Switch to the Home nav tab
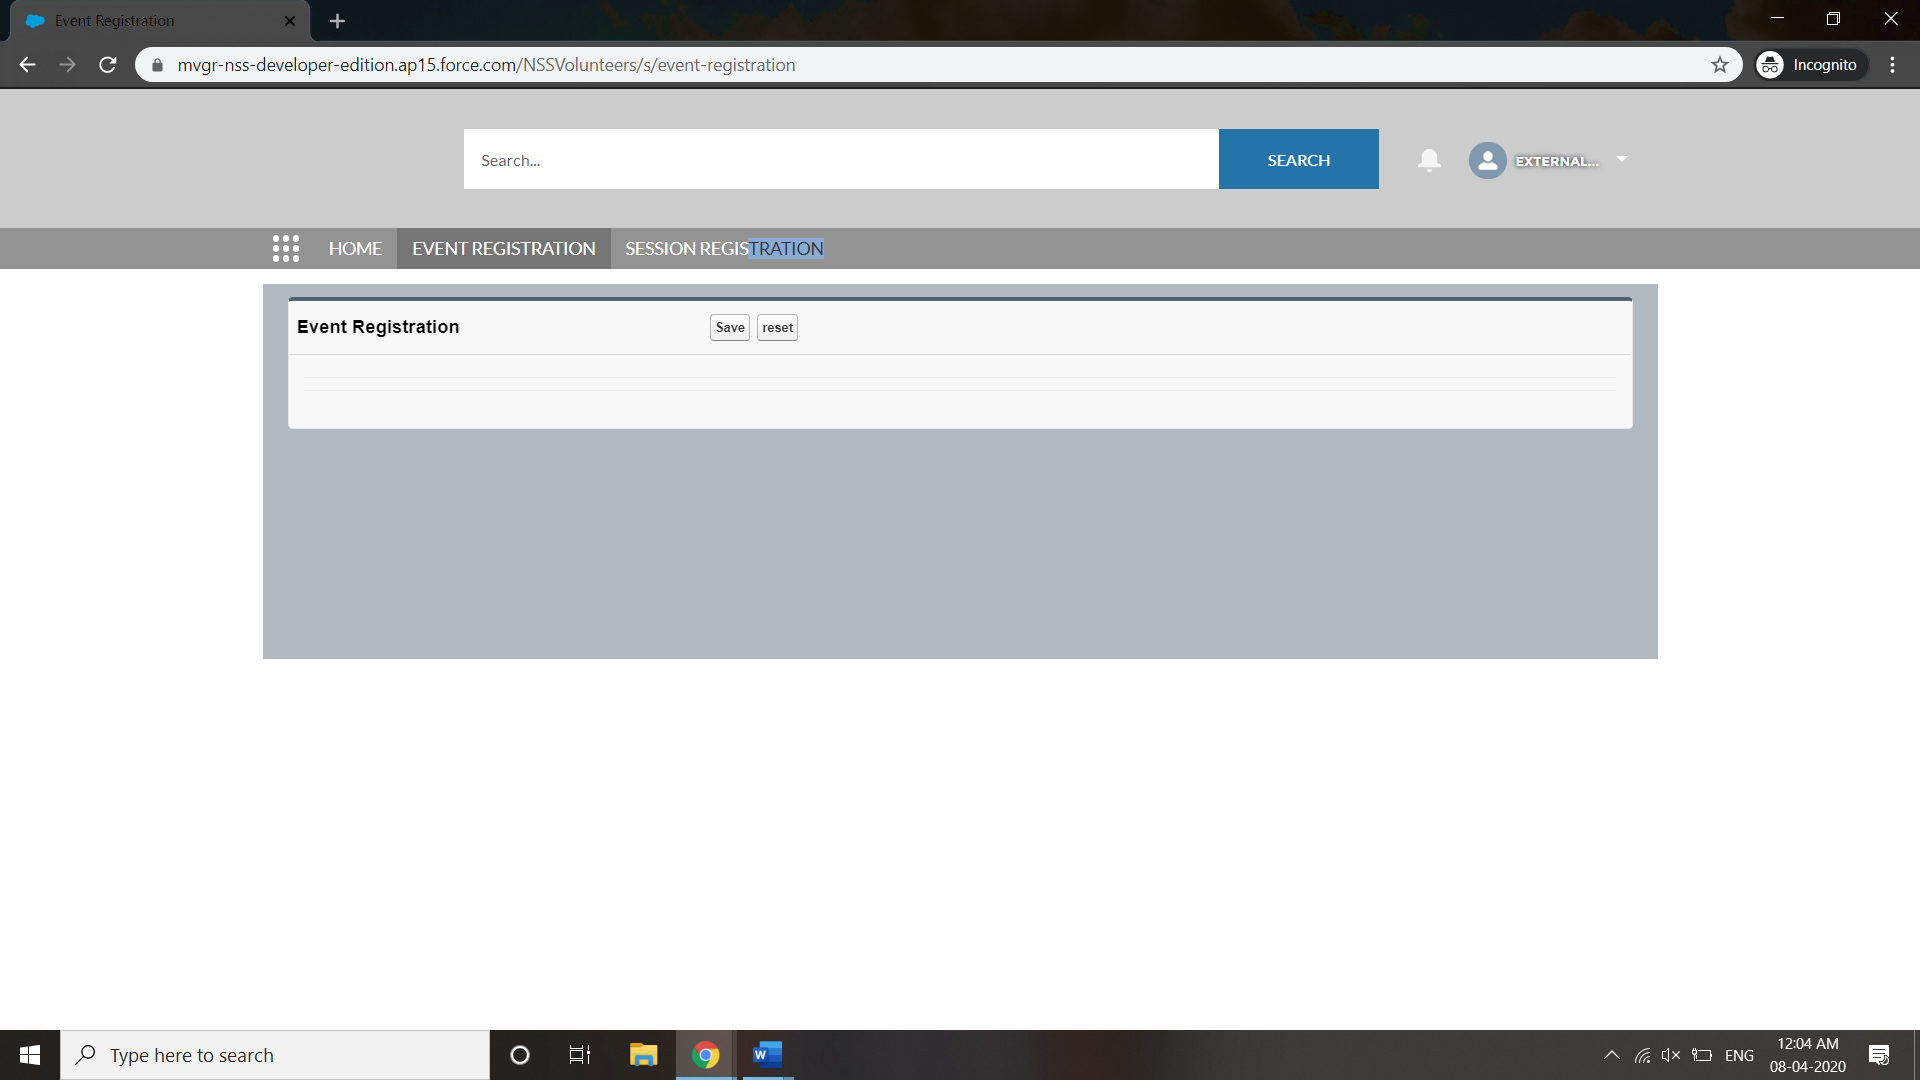This screenshot has height=1080, width=1920. 355,248
